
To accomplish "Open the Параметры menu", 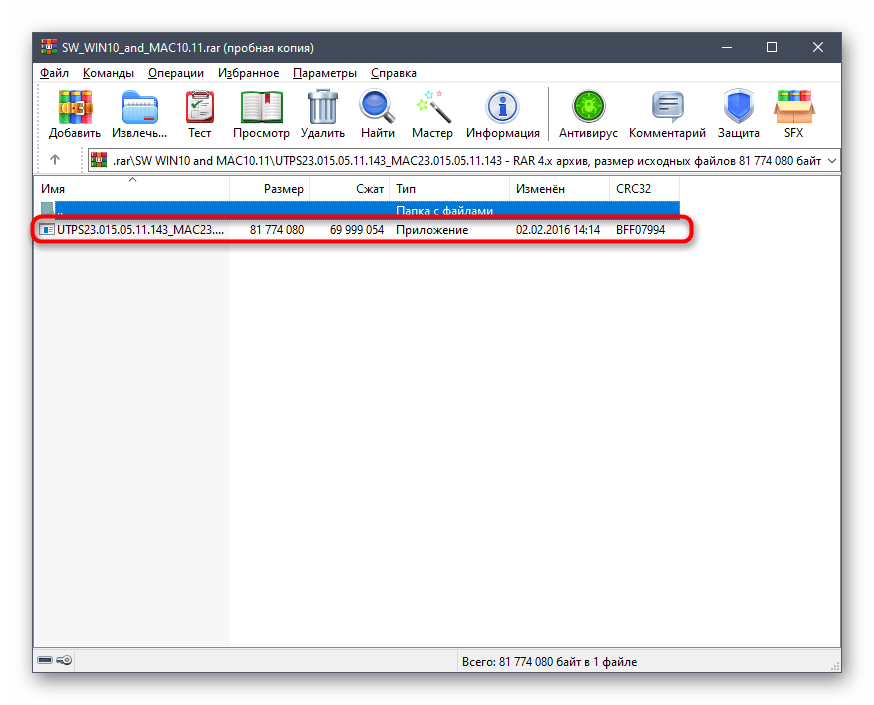I will [x=325, y=73].
